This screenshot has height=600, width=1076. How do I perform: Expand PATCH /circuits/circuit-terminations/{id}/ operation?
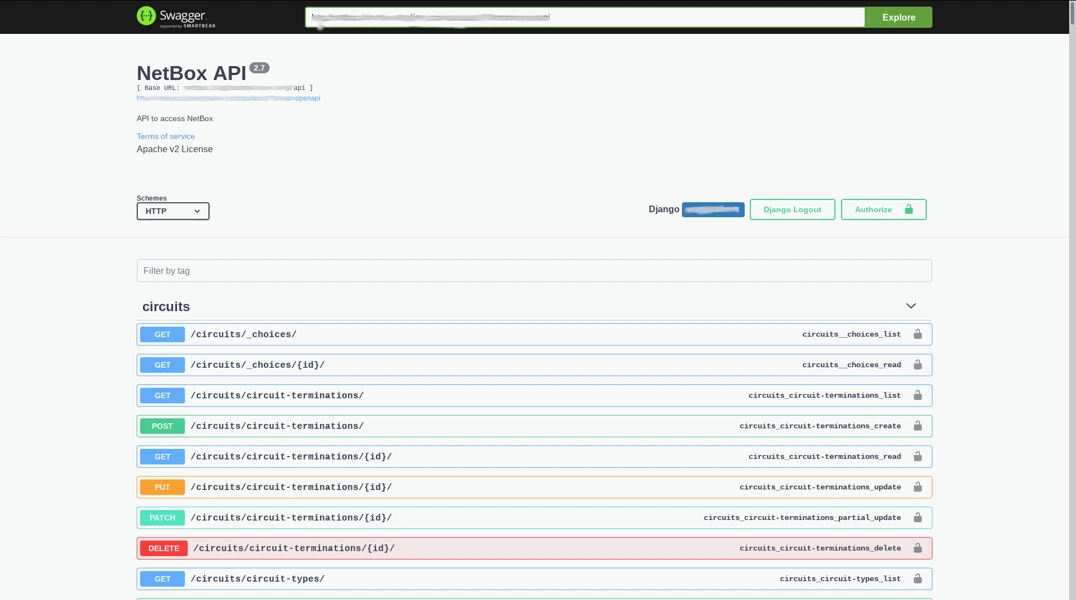pyautogui.click(x=534, y=518)
